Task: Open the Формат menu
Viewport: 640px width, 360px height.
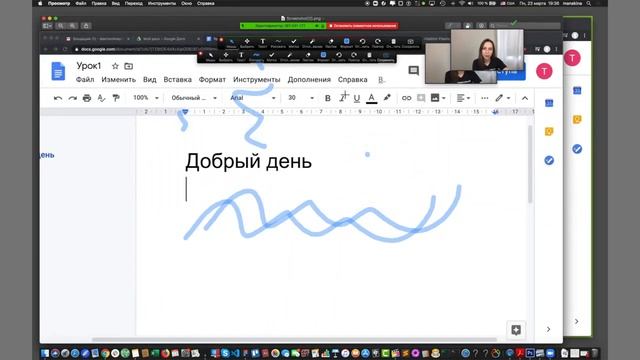Action: tap(212, 80)
